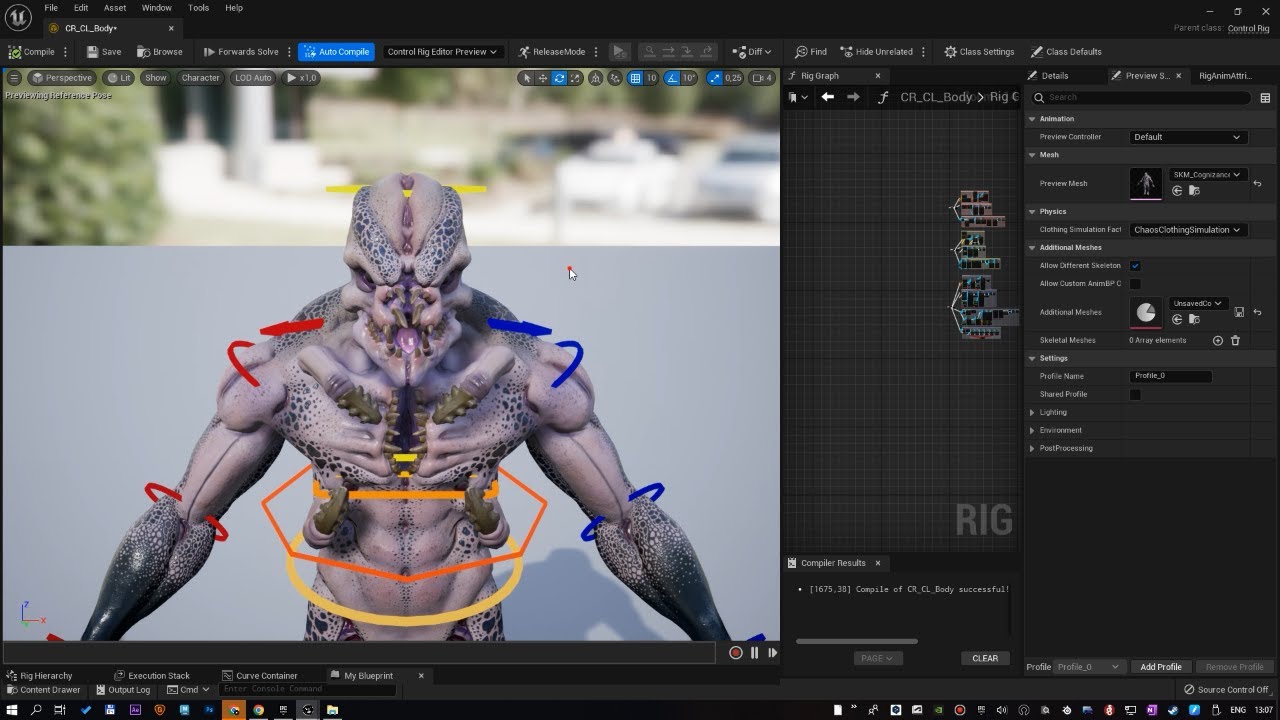Viewport: 1280px width, 720px height.
Task: Add a Skeletal Meshes array element
Action: [1218, 340]
